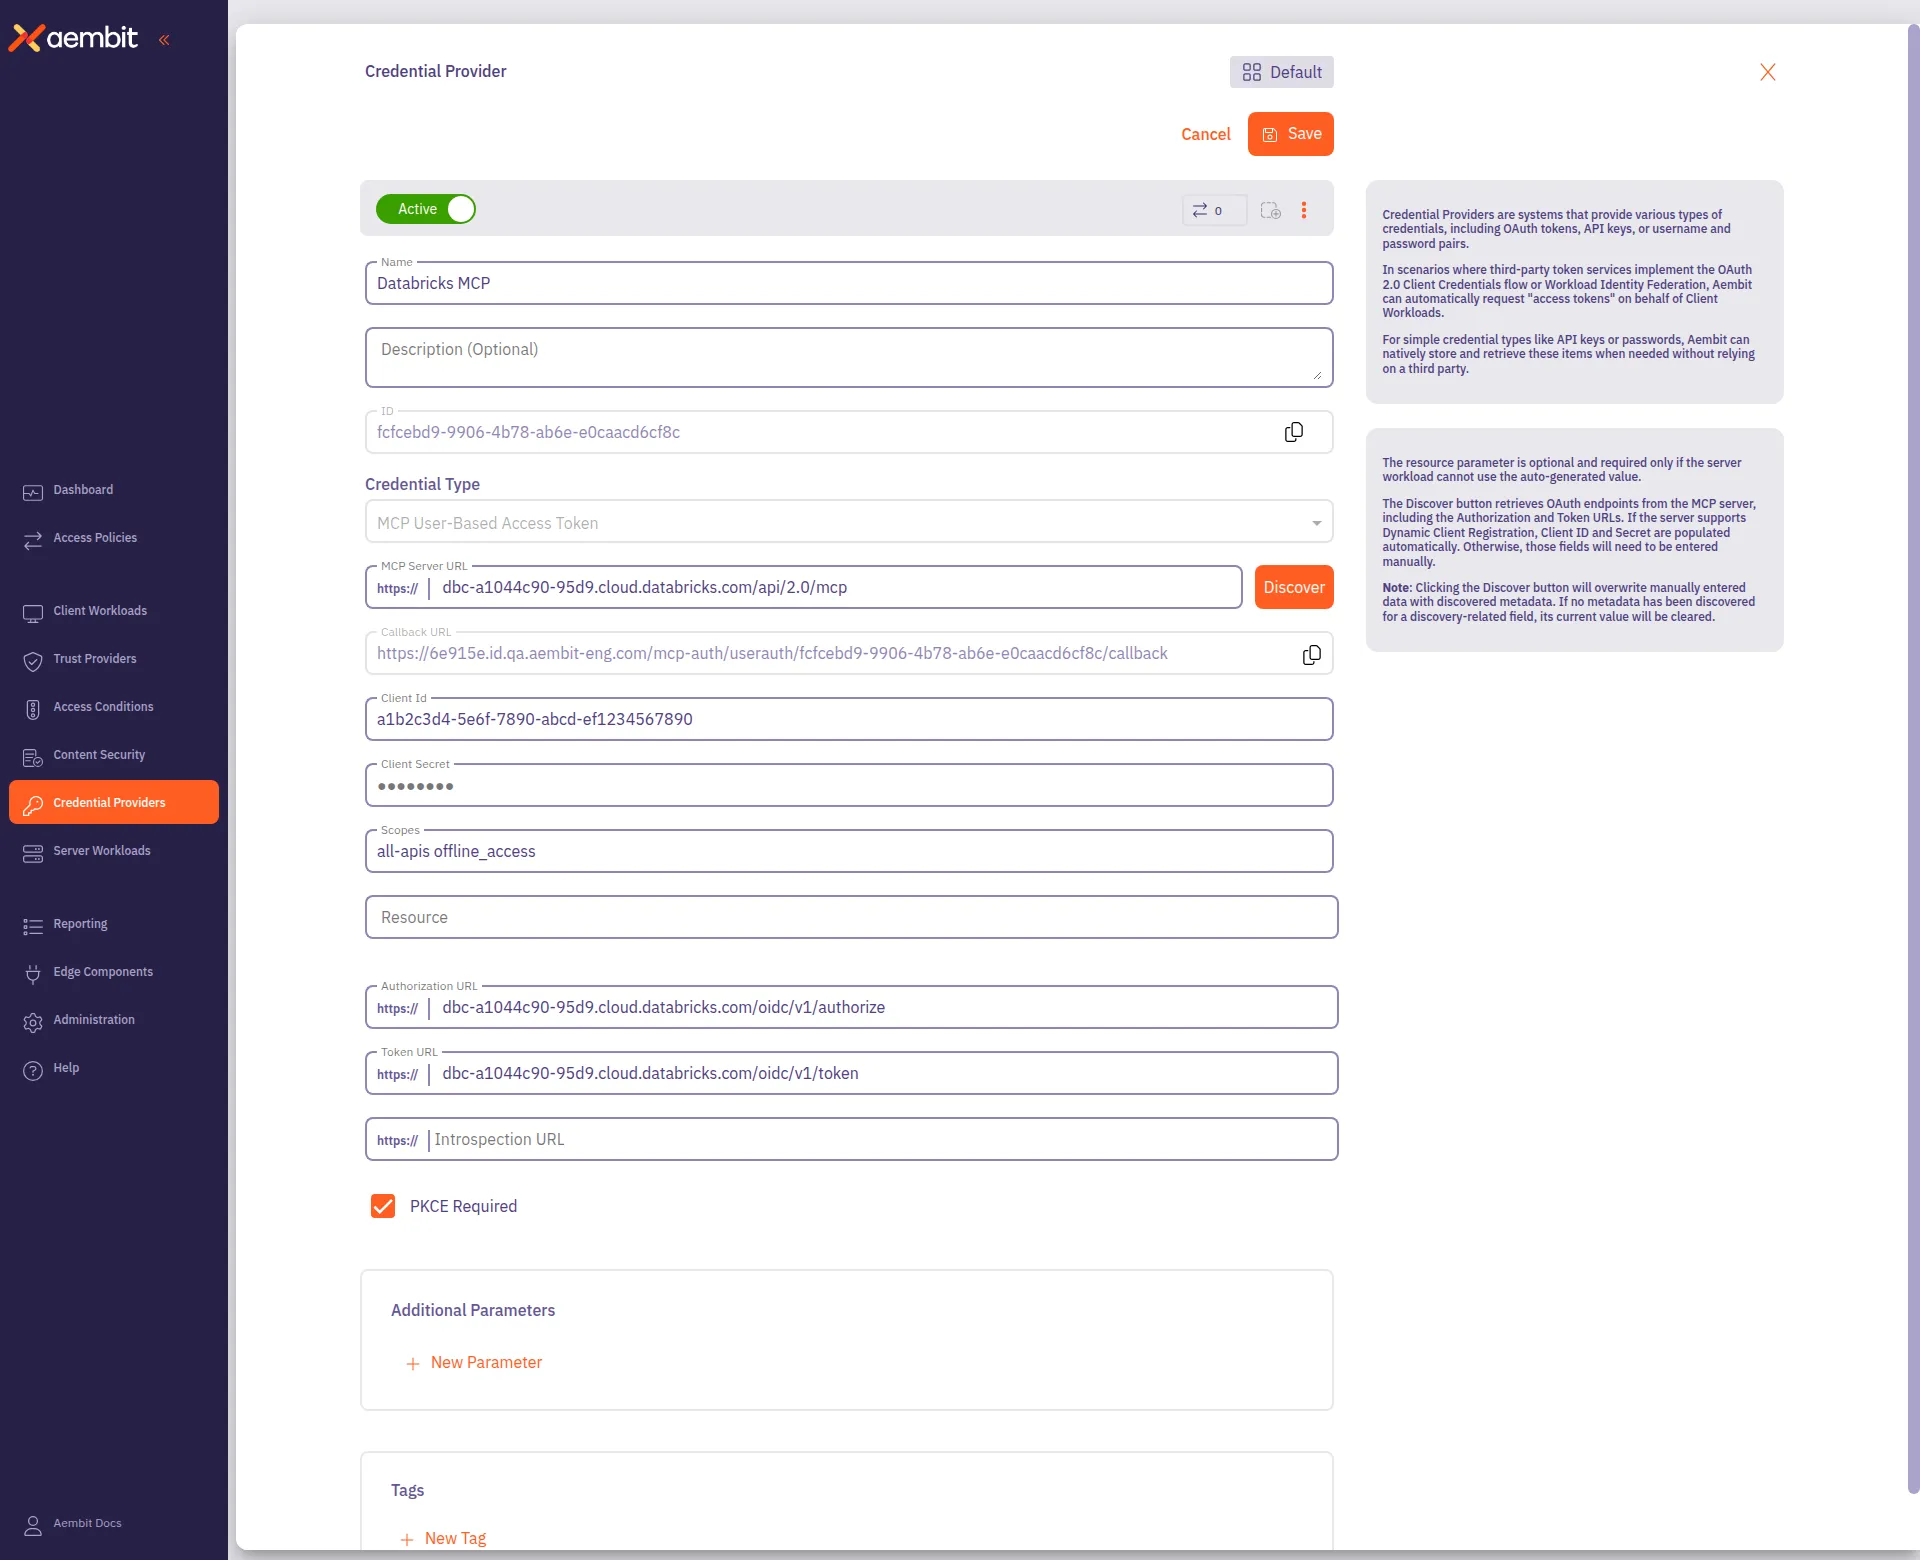Image resolution: width=1920 pixels, height=1560 pixels.
Task: Click the Client Workloads screen icon
Action: (33, 613)
